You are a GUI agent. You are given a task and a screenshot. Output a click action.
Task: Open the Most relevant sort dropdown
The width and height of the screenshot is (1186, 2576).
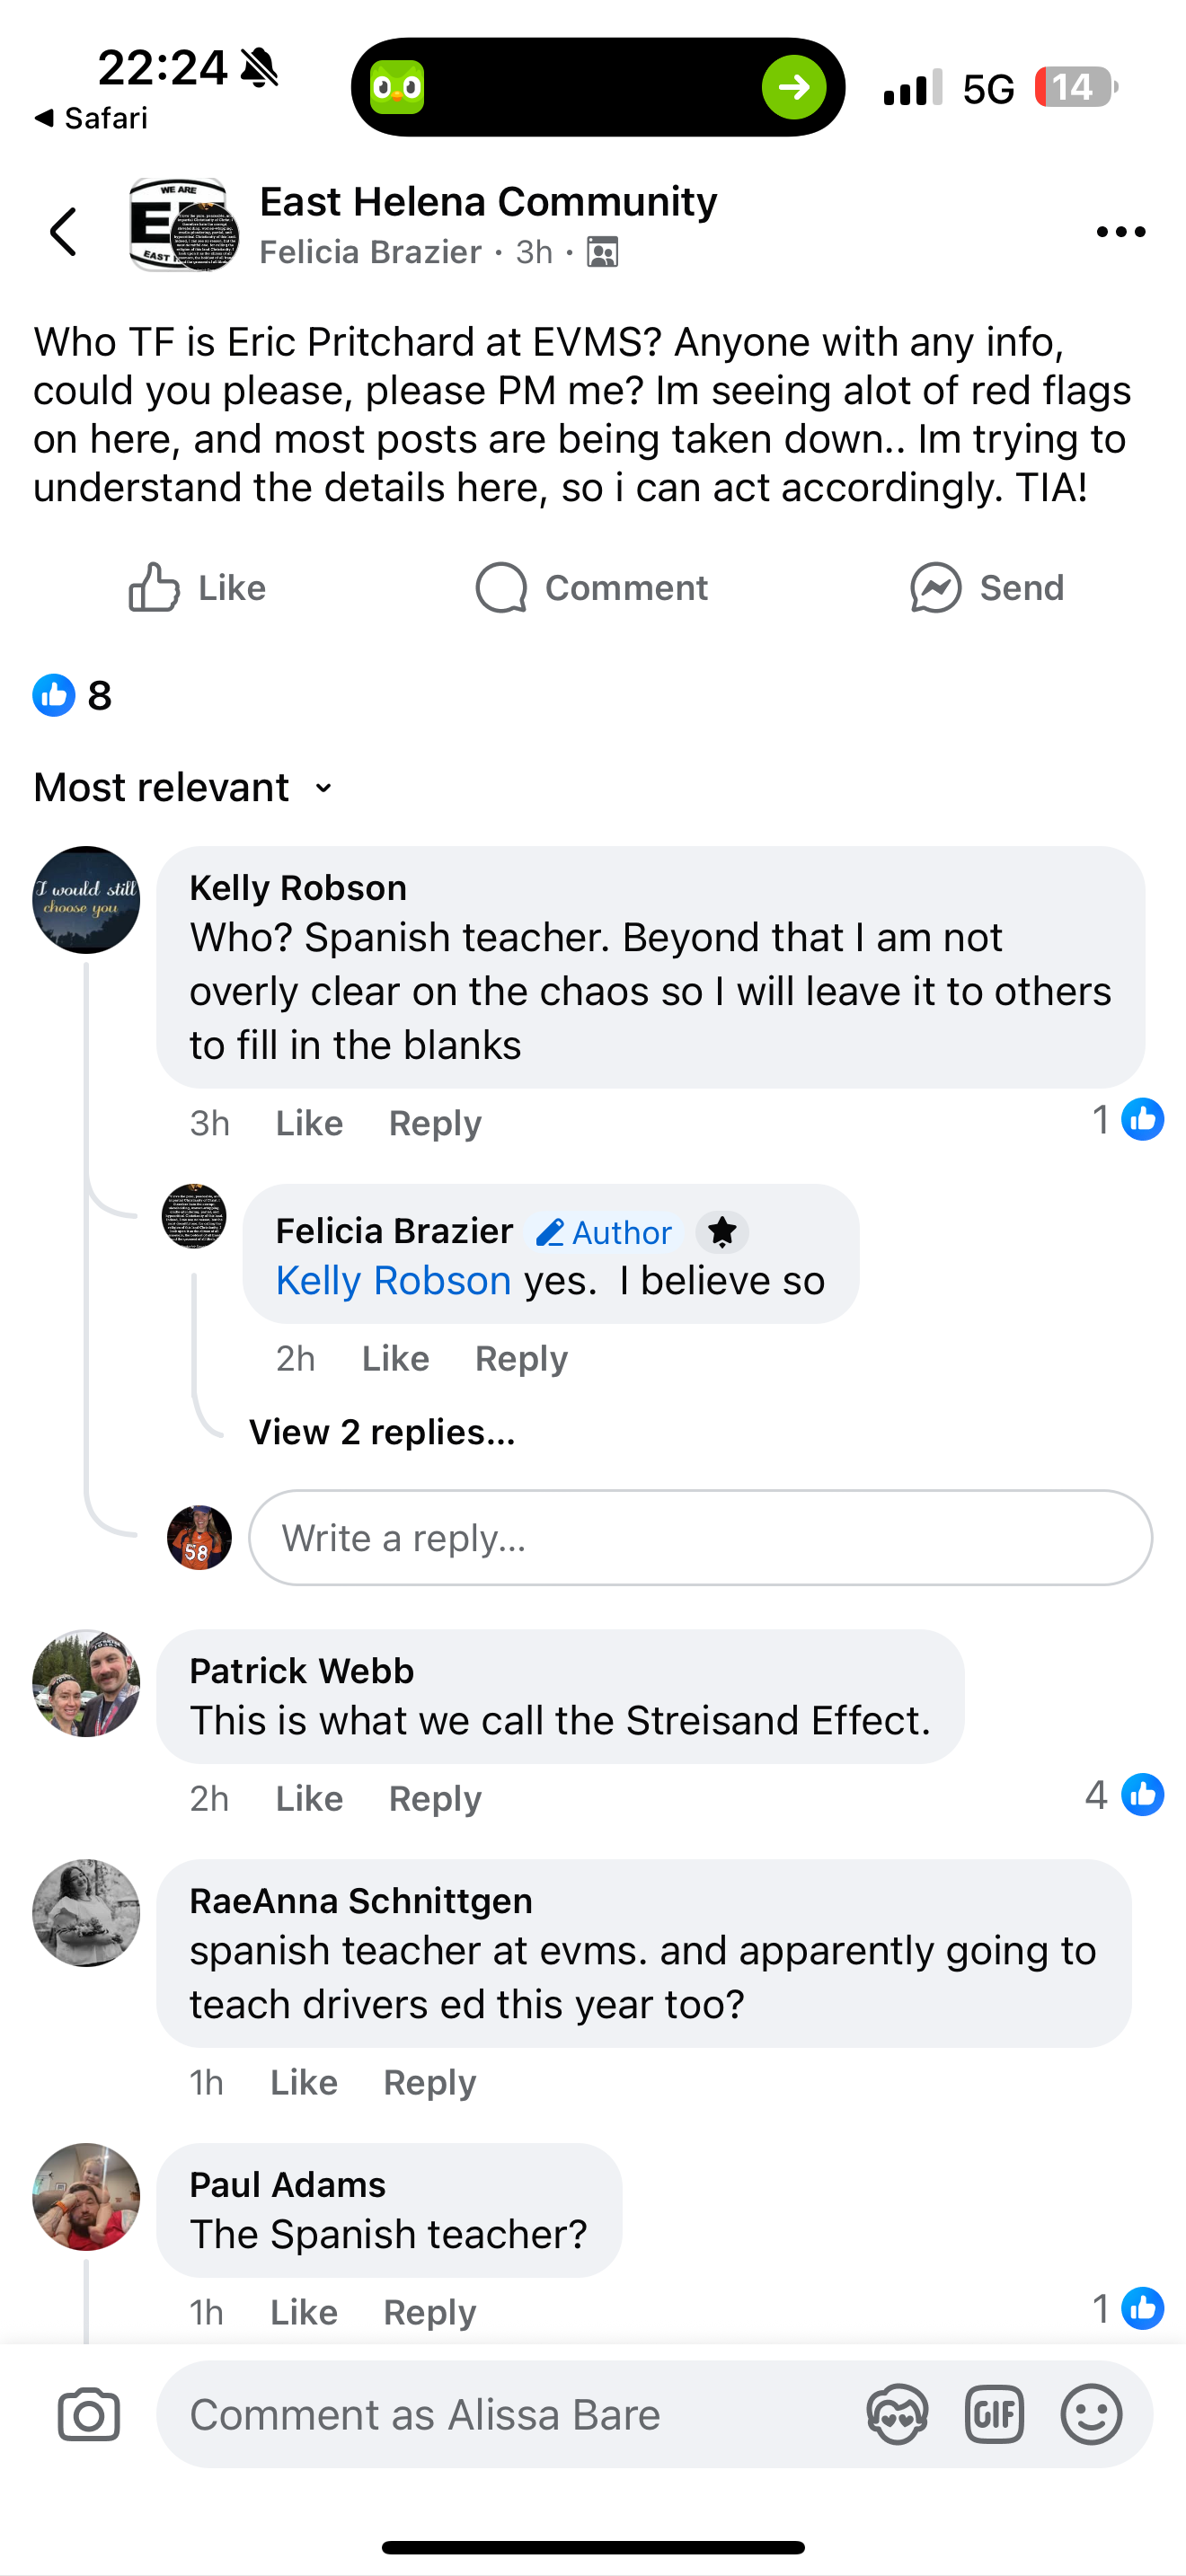point(183,788)
